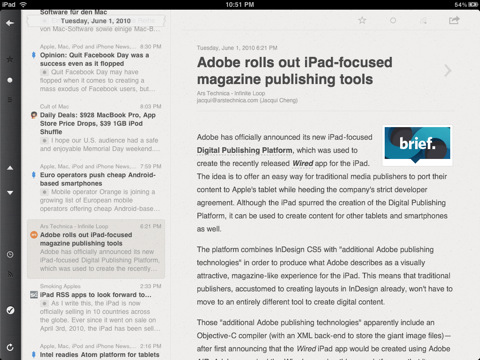Open share menu for article
480x360 pixels.
point(454,20)
